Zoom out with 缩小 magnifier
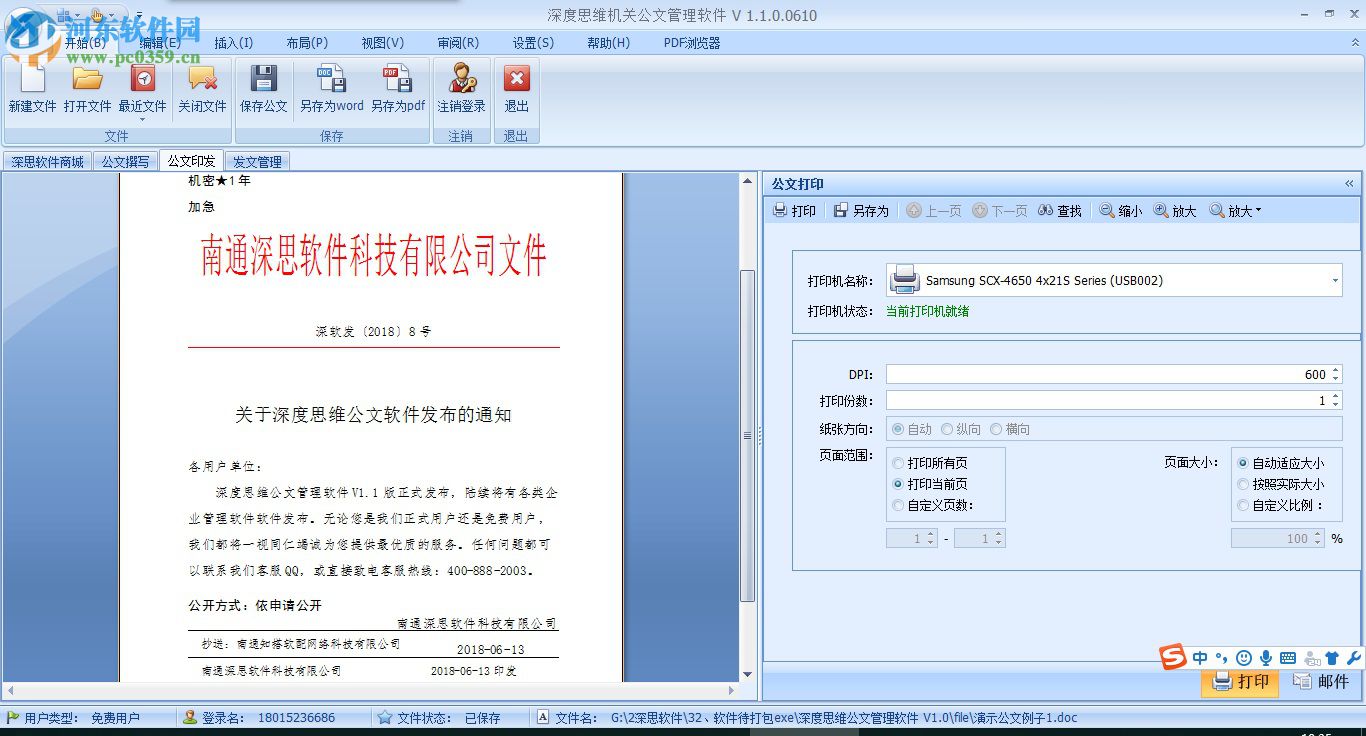This screenshot has height=736, width=1366. (x=1121, y=211)
